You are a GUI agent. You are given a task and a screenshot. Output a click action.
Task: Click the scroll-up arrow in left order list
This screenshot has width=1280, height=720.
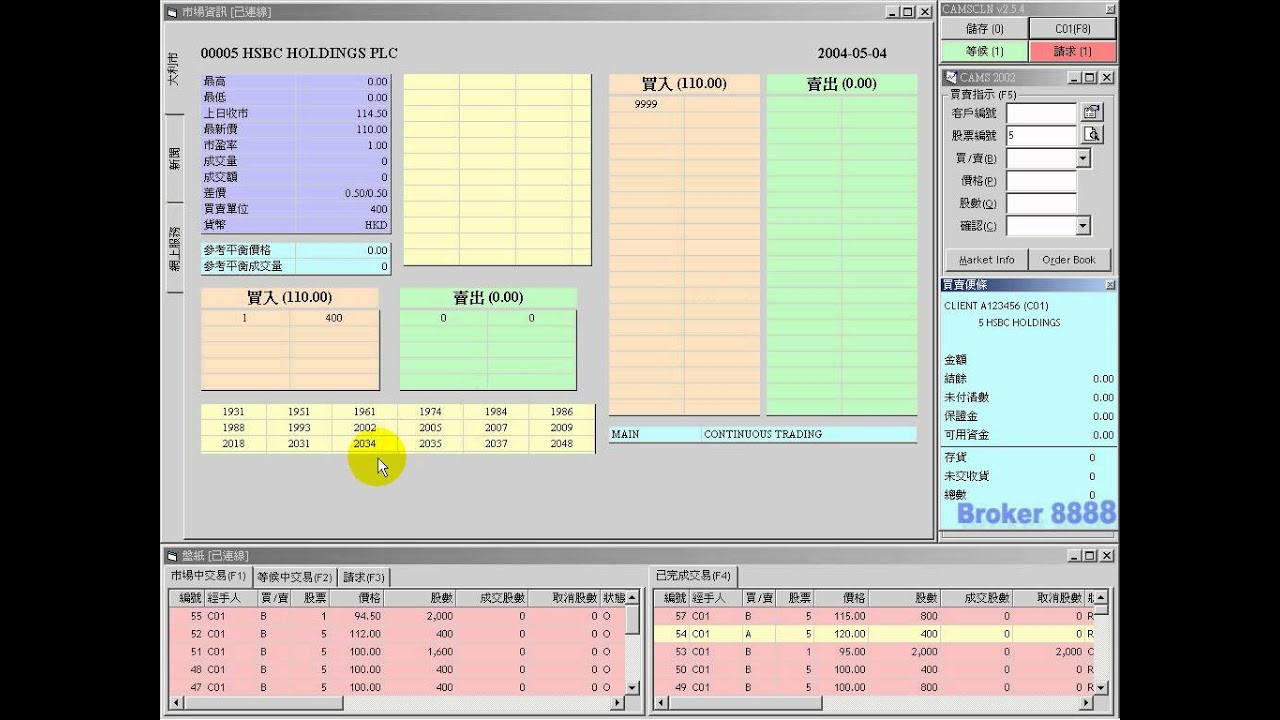point(632,597)
